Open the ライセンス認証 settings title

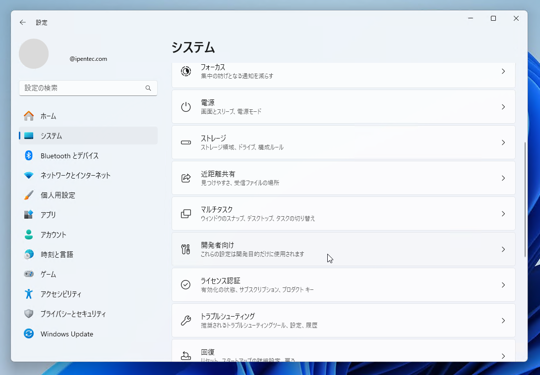click(x=220, y=281)
